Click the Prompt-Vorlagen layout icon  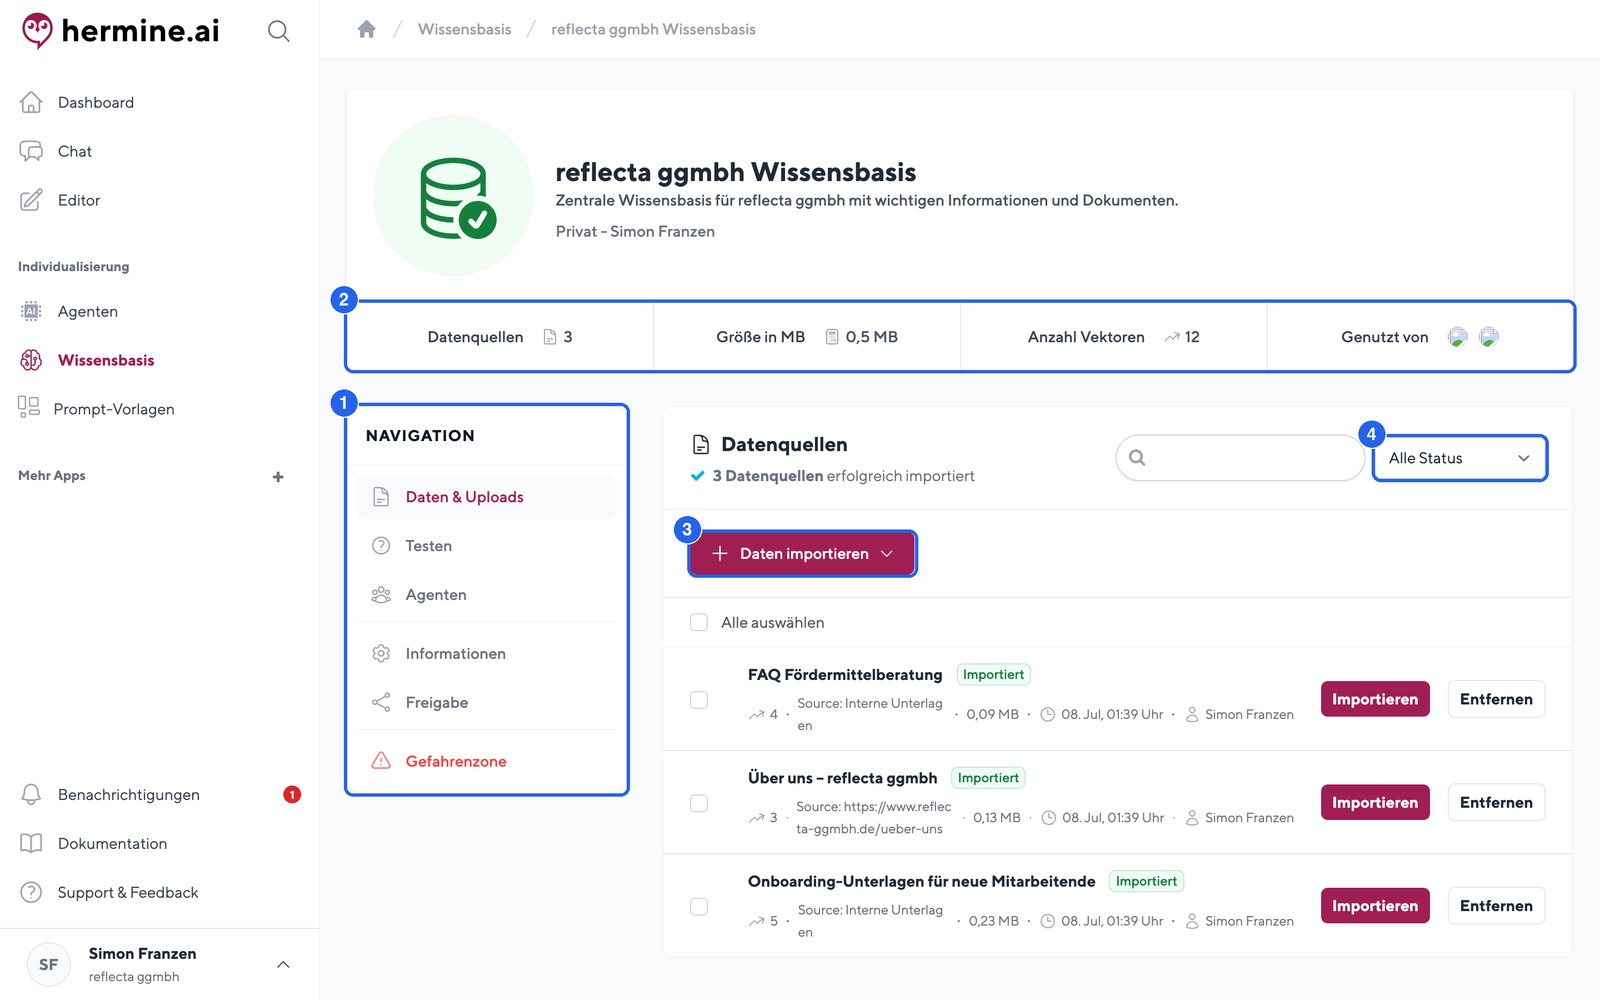click(x=29, y=407)
